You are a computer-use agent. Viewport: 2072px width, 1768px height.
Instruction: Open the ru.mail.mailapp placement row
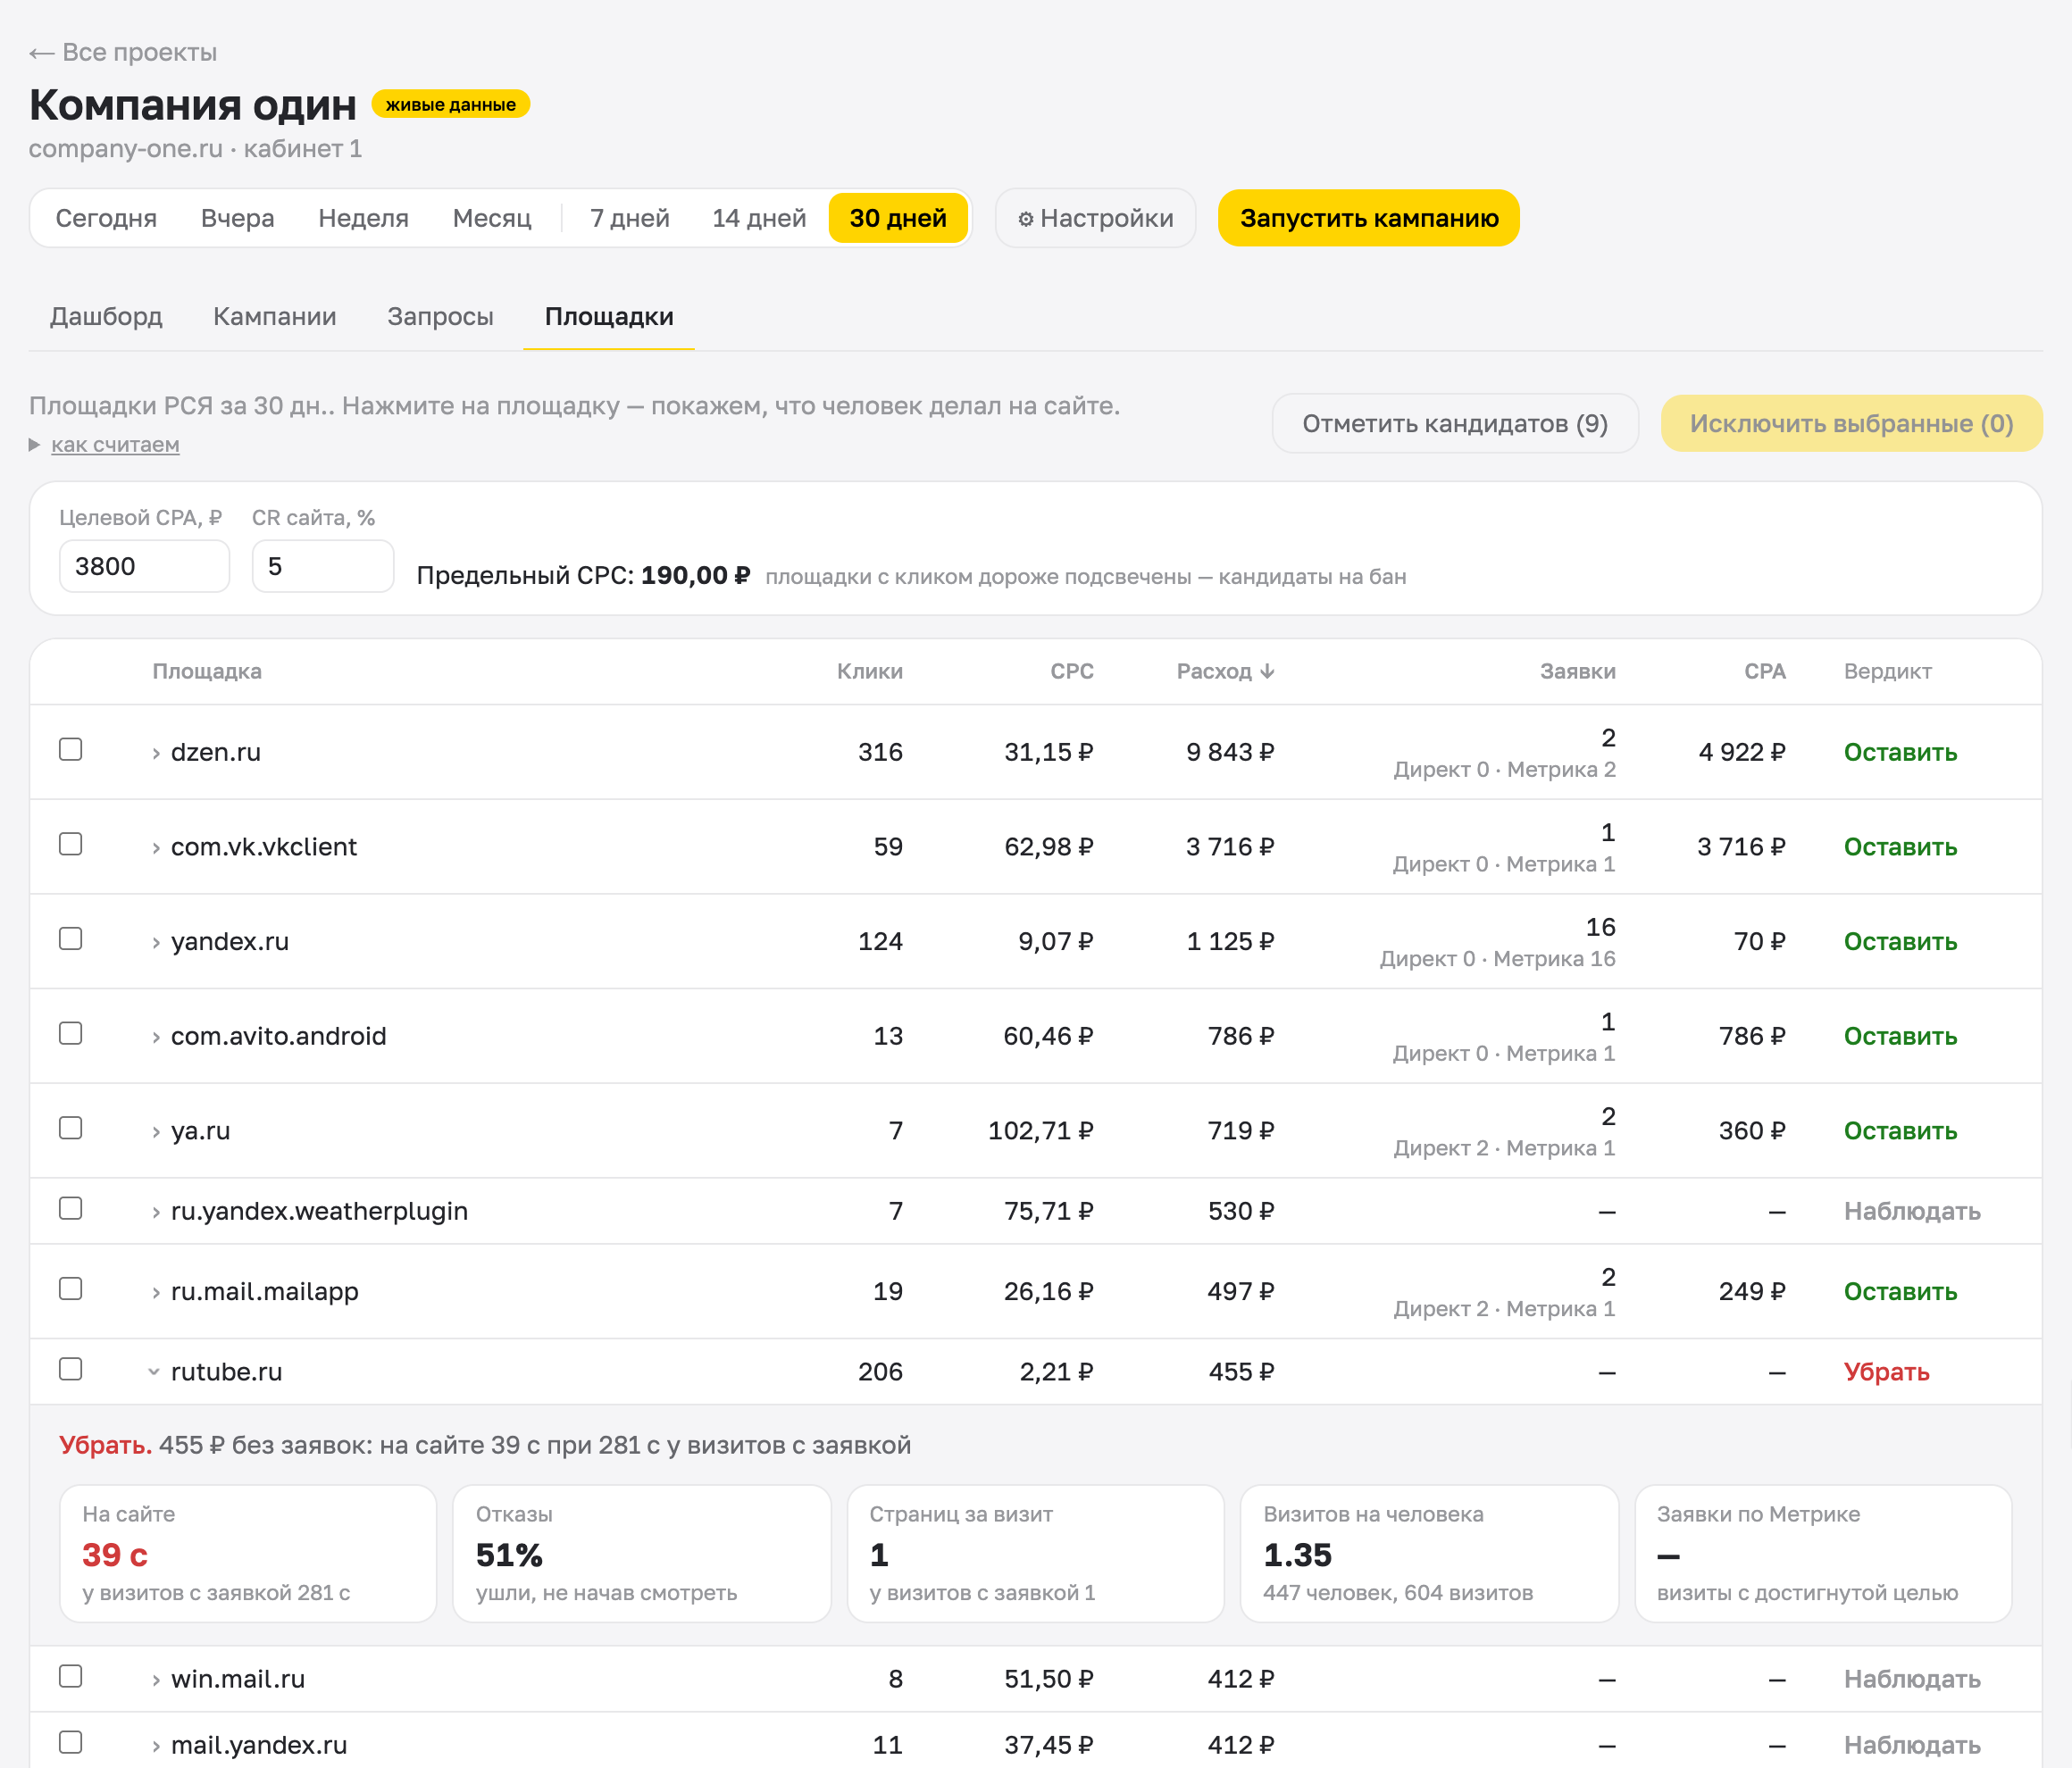click(1036, 1291)
